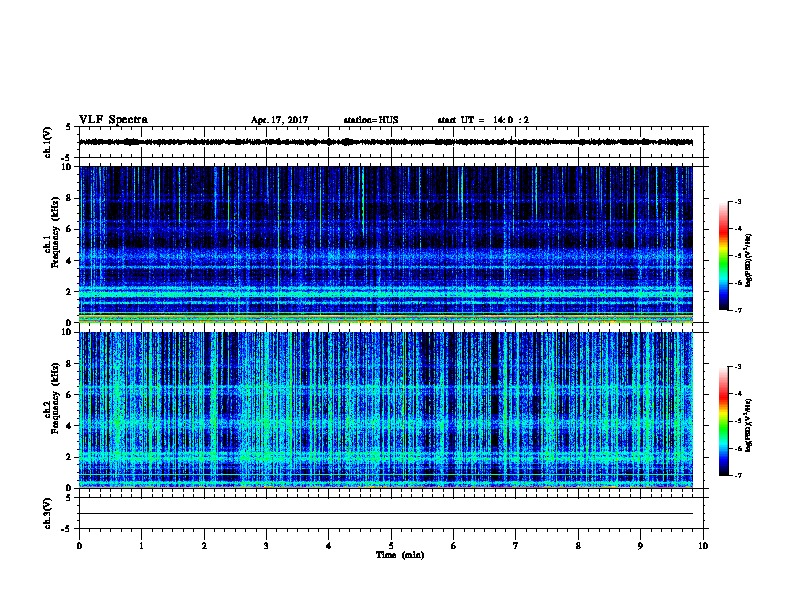Click the "Time (min)" x-axis label
The height and width of the screenshot is (612, 792).
pos(400,555)
